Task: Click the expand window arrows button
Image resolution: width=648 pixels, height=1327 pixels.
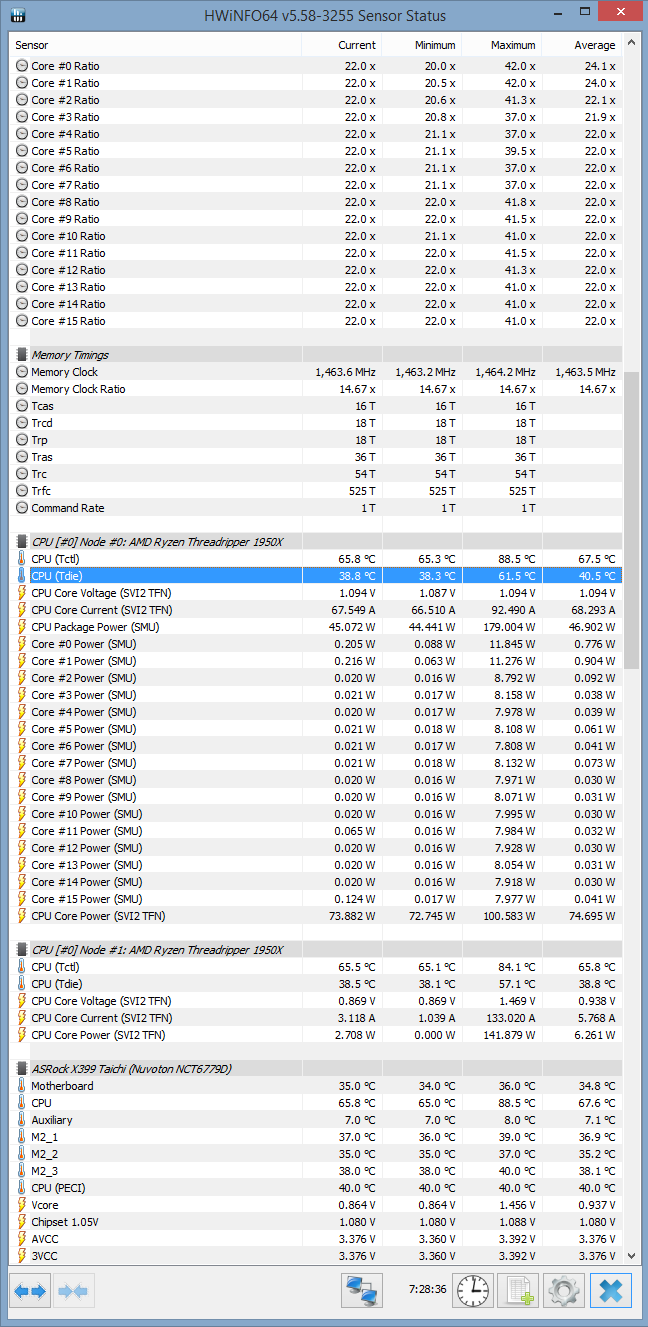Action: (30, 1291)
